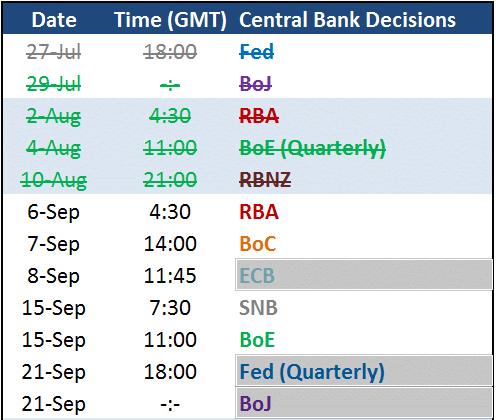Click the gray SNB entry
496x420 pixels.
[258, 308]
